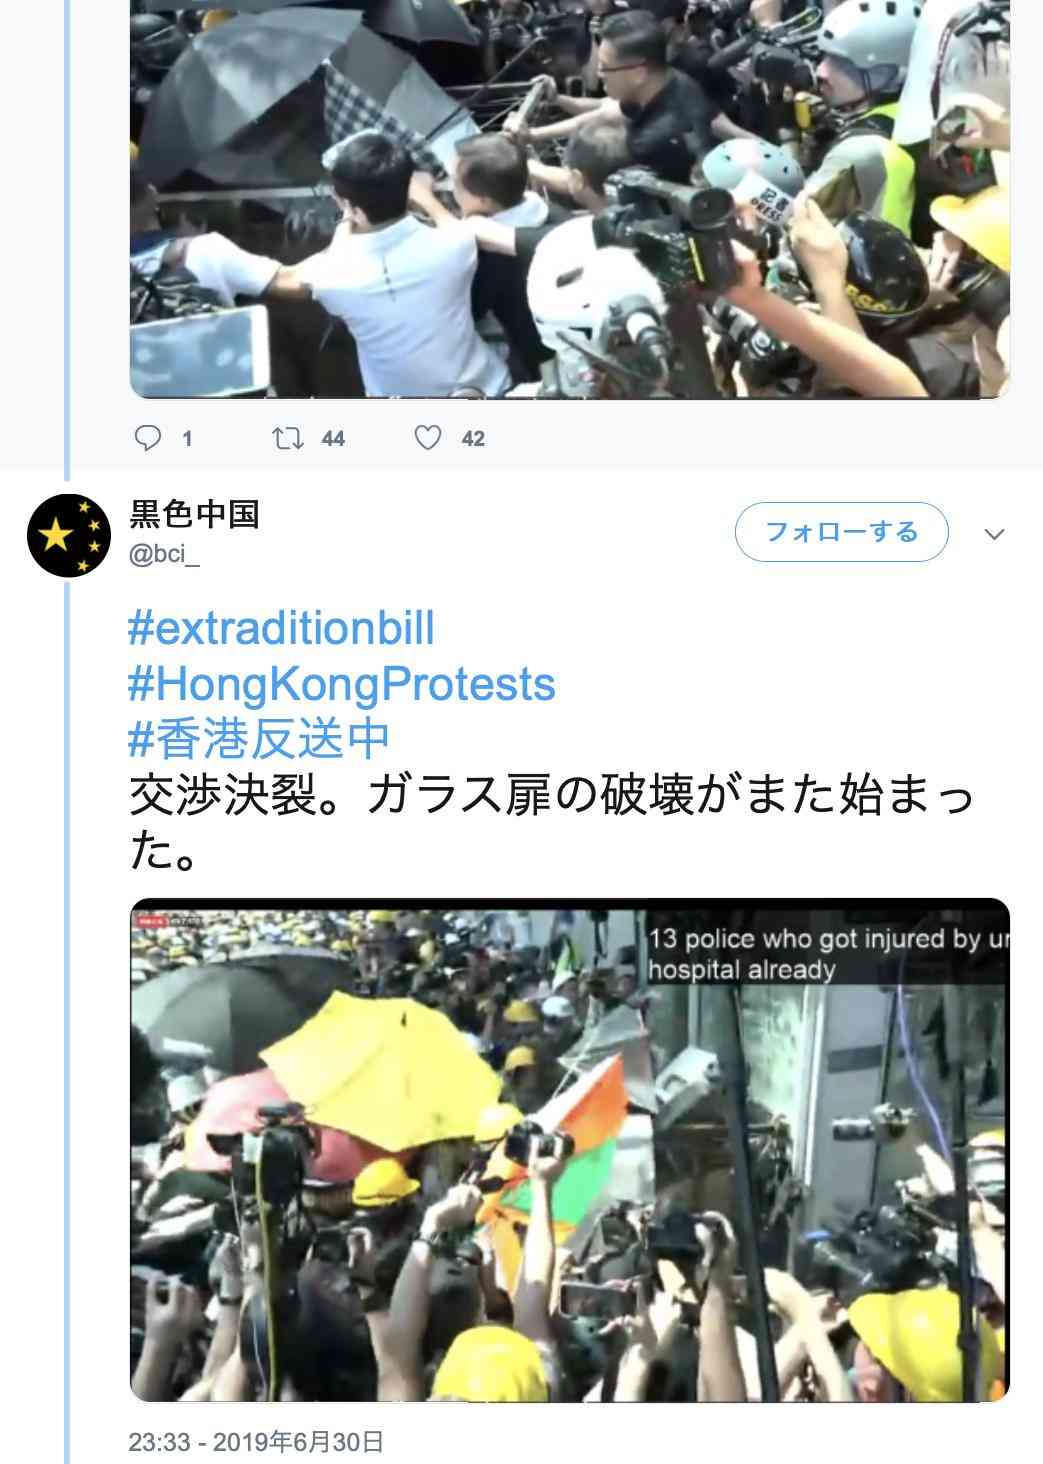Click the フォローする follow button
Viewport: 1043px width, 1464px height.
coord(841,532)
